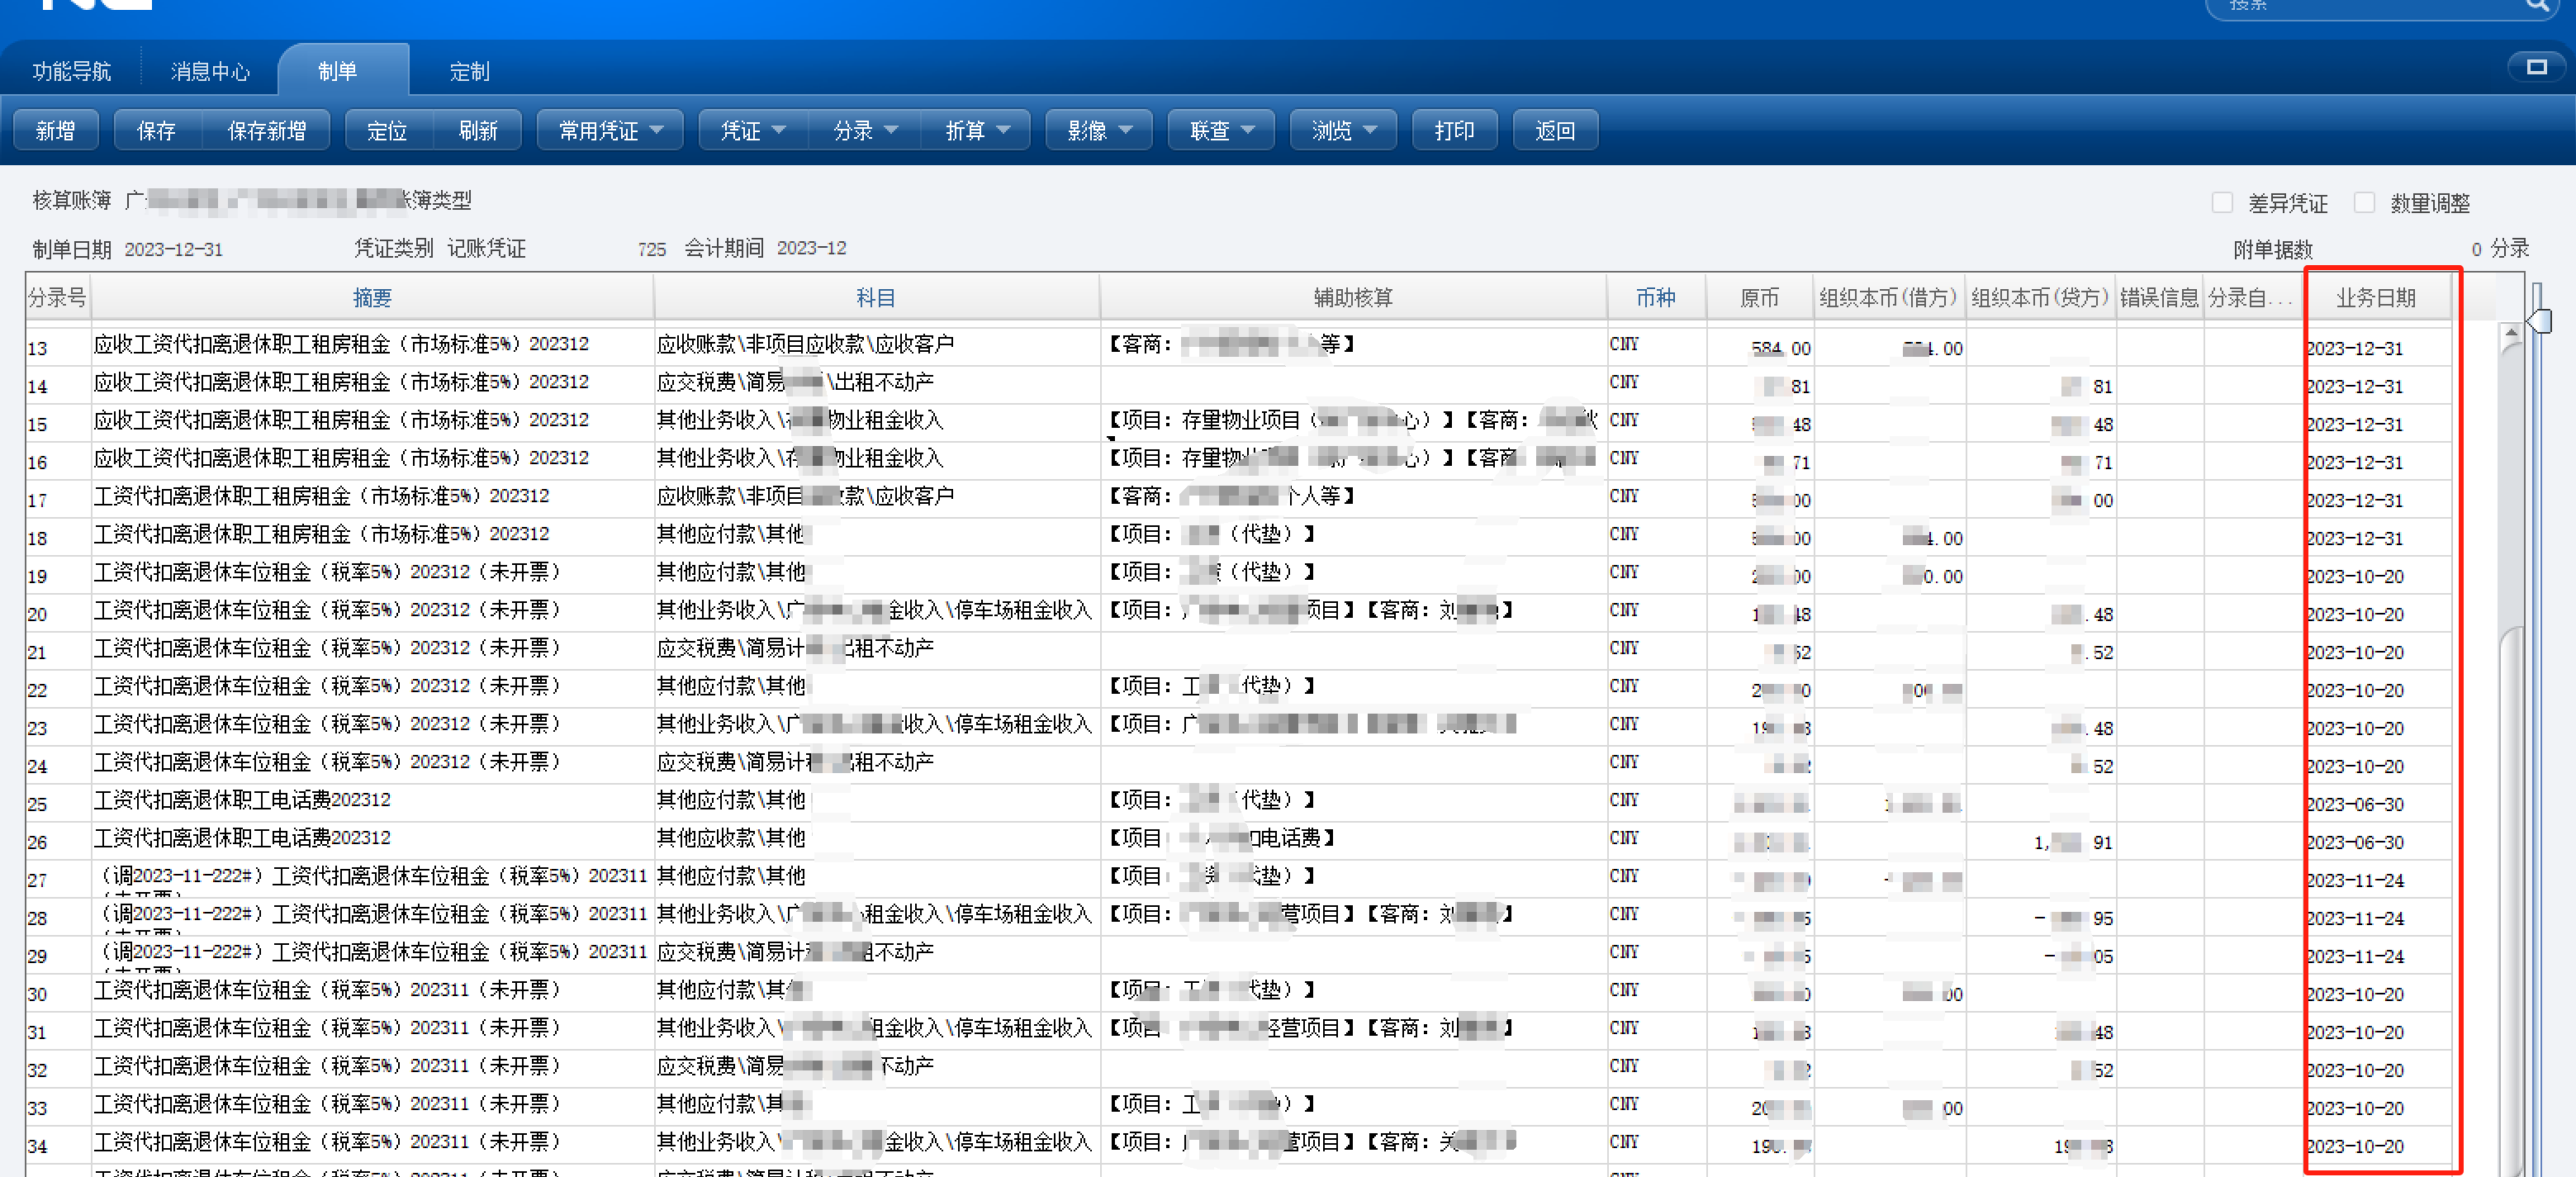This screenshot has width=2576, height=1177.
Task: Click the 2023-11-24 date in row 27
Action: [x=2355, y=880]
